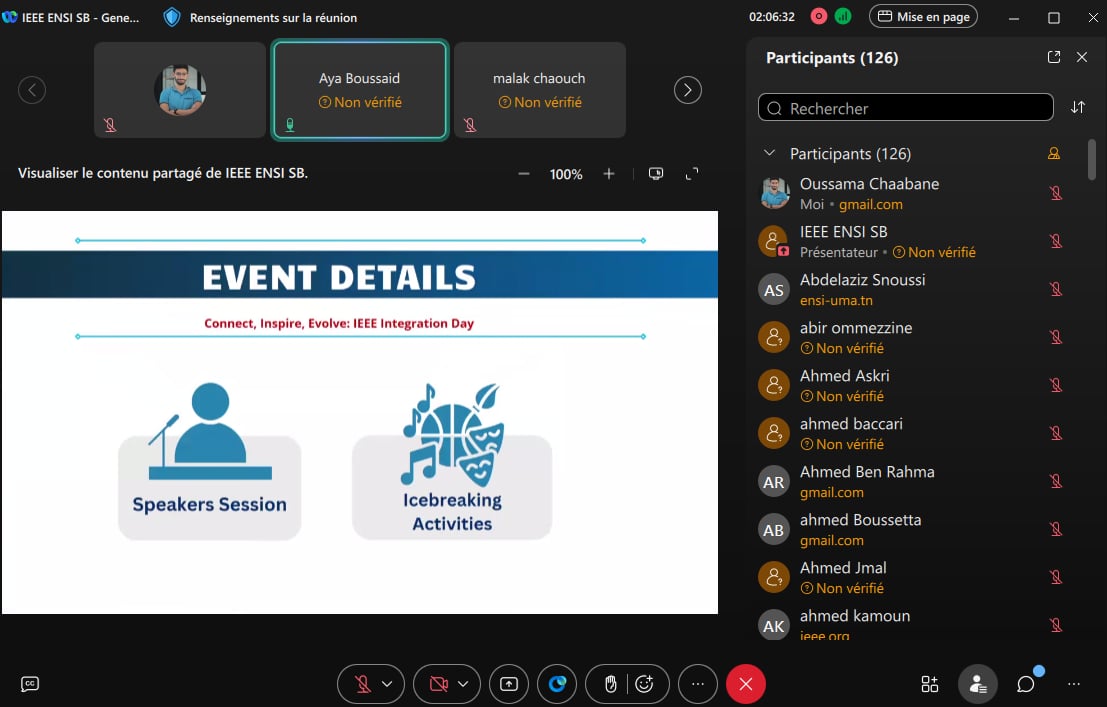Open Renseignements sur la réunion
This screenshot has height=707, width=1107.
(261, 17)
